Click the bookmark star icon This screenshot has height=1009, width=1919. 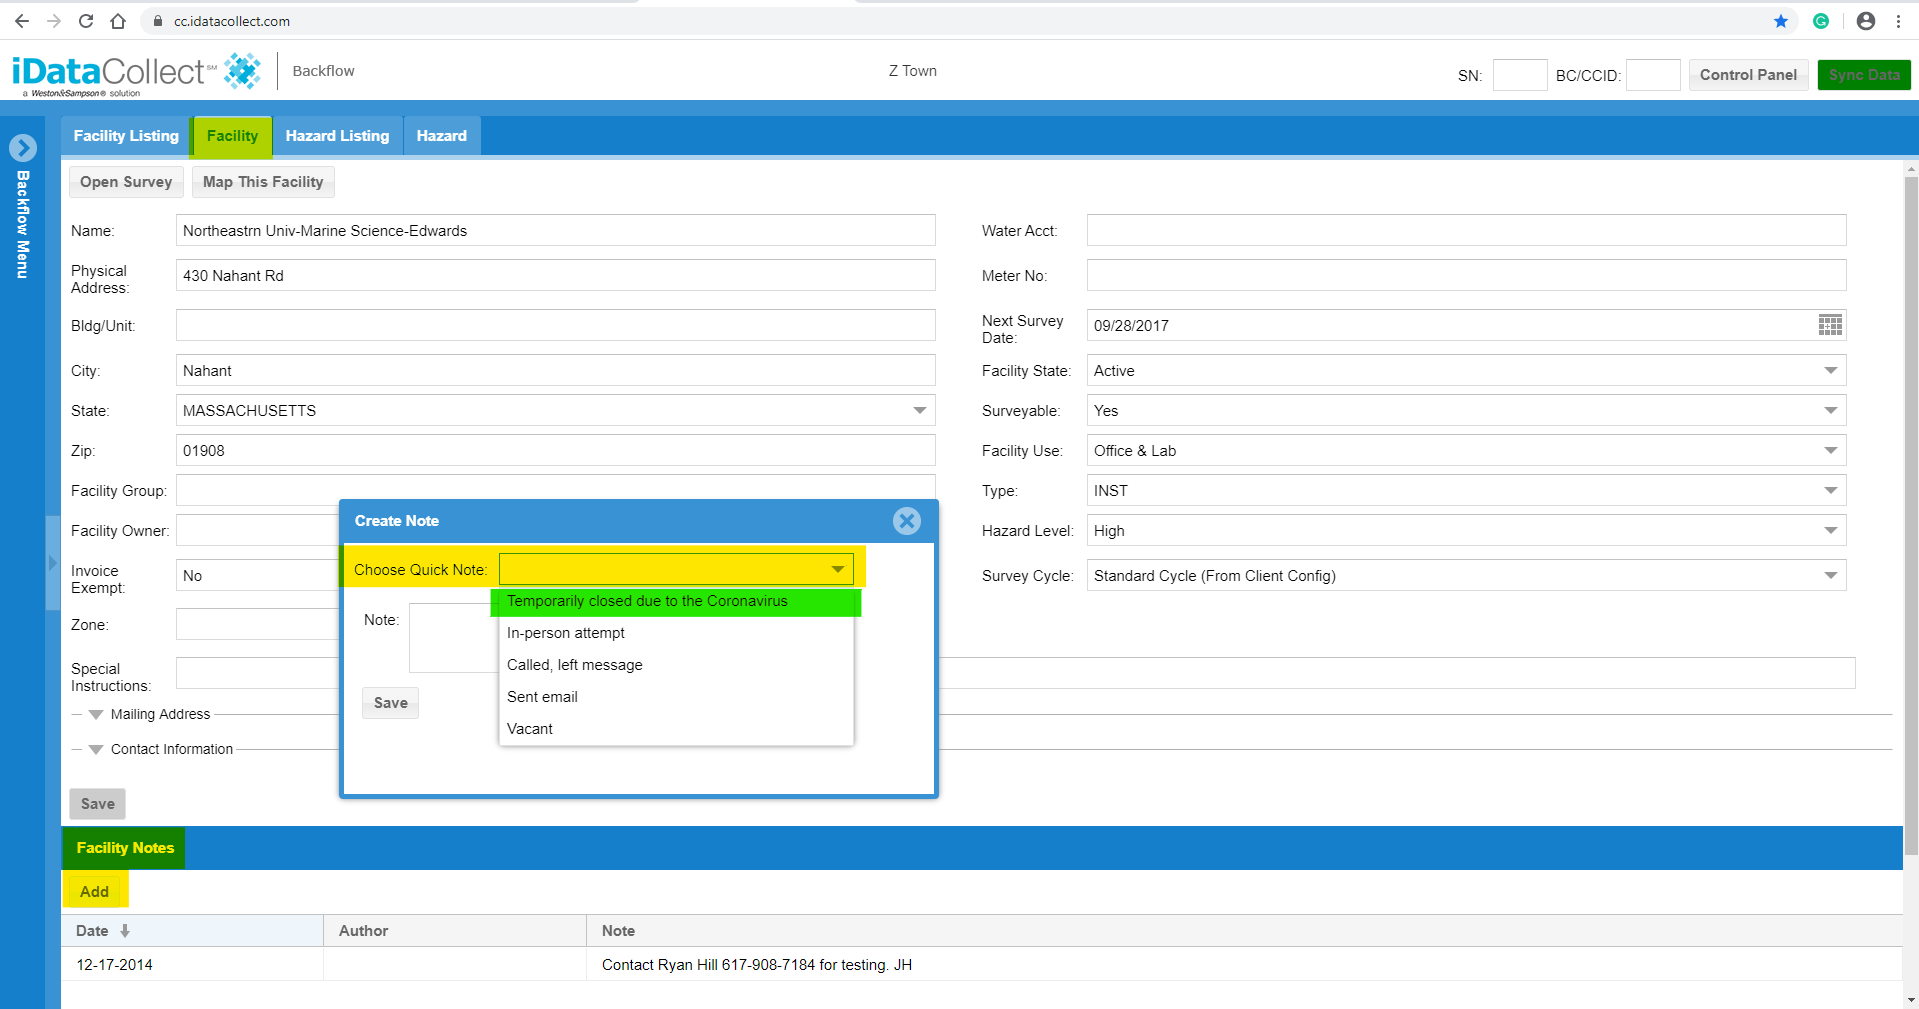1781,21
